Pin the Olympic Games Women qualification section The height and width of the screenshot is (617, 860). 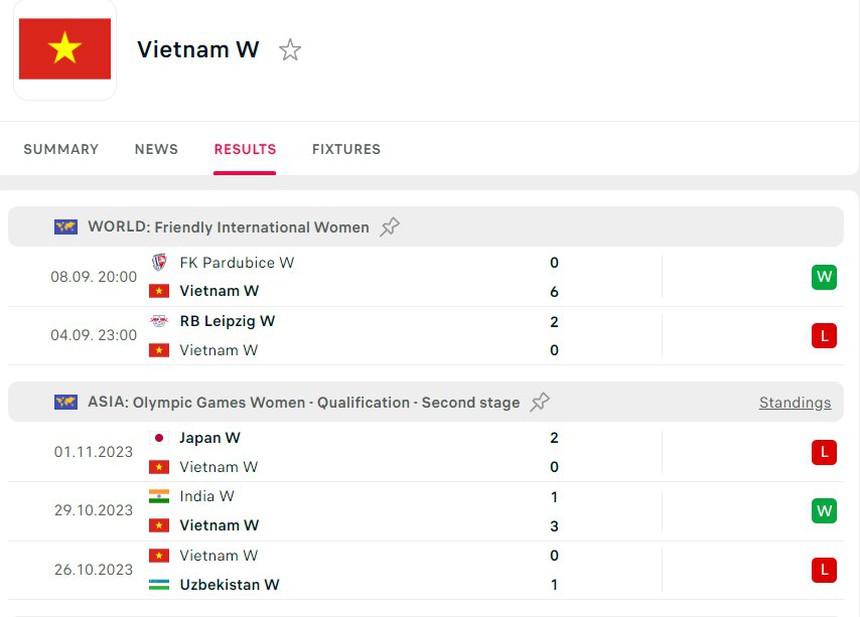point(540,401)
